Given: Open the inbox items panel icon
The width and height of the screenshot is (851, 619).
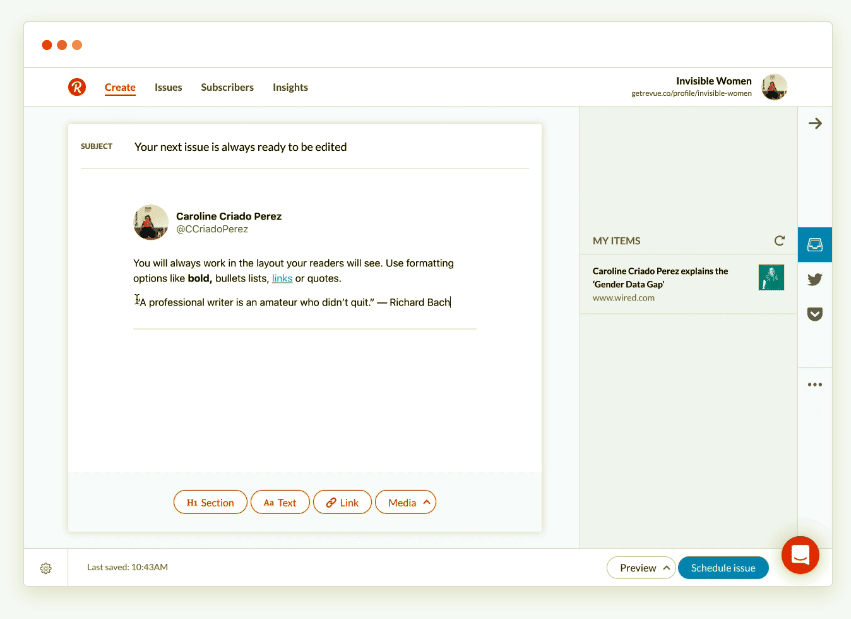Looking at the screenshot, I should pyautogui.click(x=815, y=244).
